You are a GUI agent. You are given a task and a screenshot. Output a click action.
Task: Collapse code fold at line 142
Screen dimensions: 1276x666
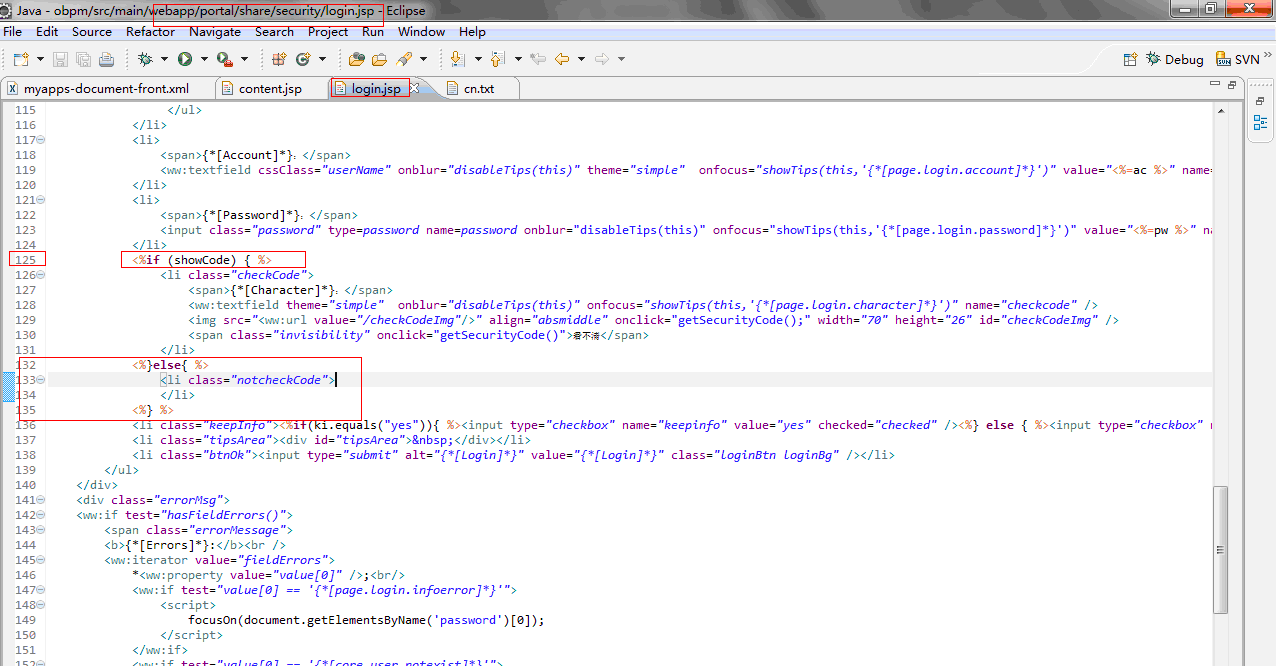pos(41,515)
